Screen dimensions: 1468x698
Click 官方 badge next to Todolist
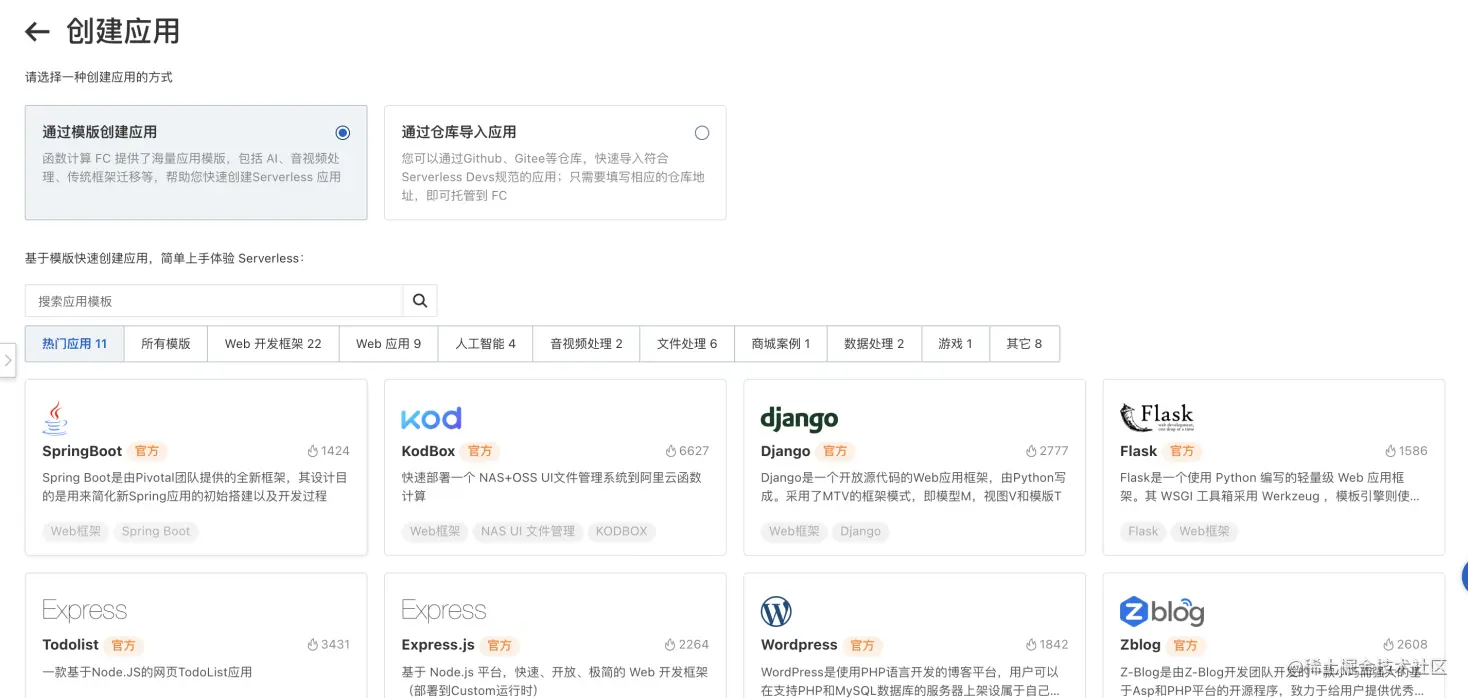click(123, 645)
